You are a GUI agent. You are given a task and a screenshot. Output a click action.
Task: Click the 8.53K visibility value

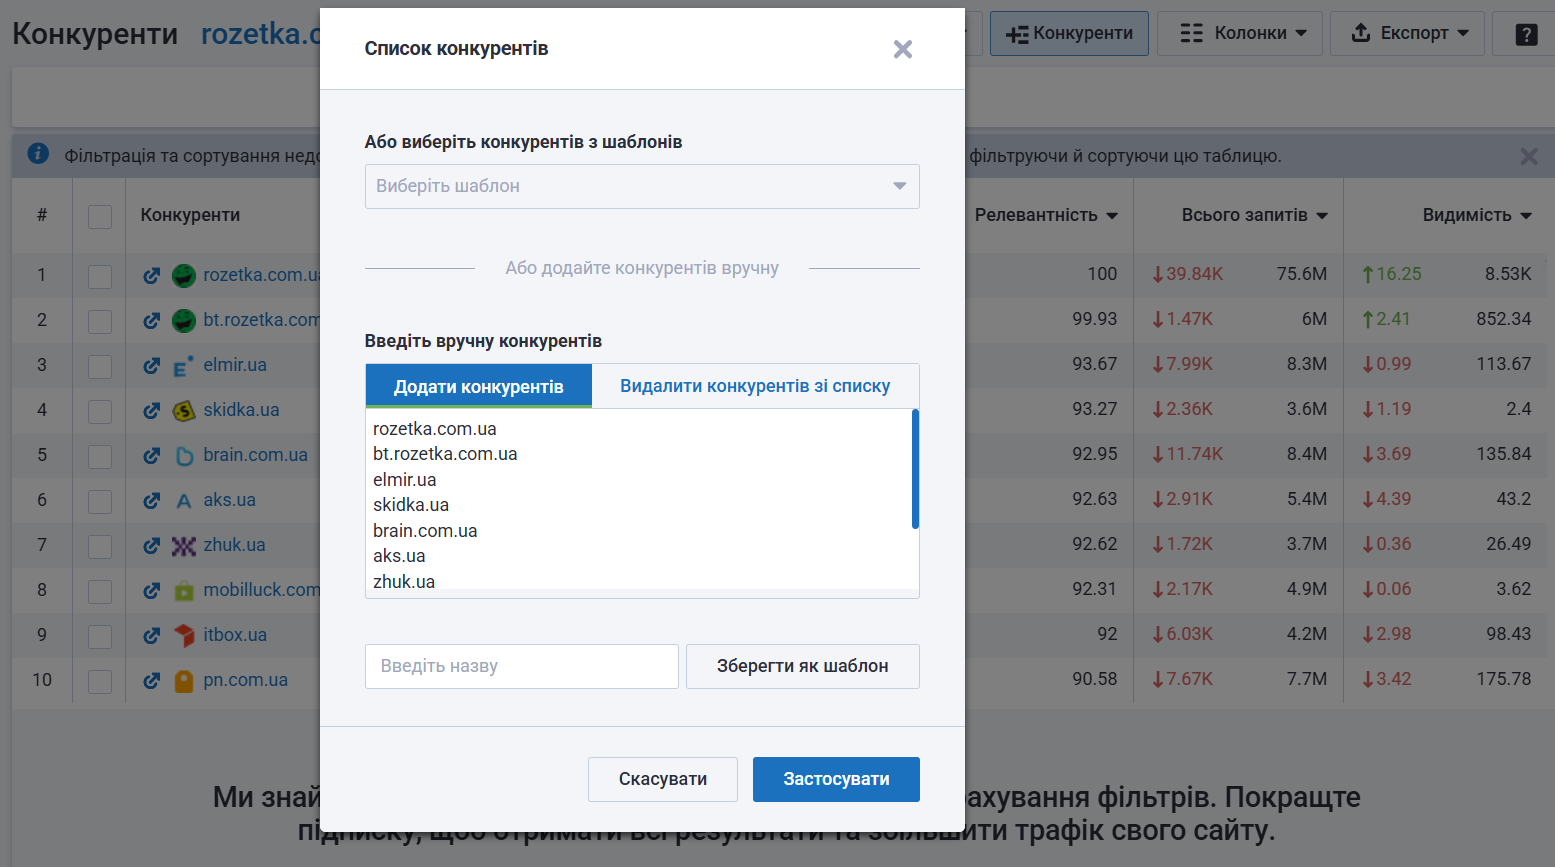1508,274
